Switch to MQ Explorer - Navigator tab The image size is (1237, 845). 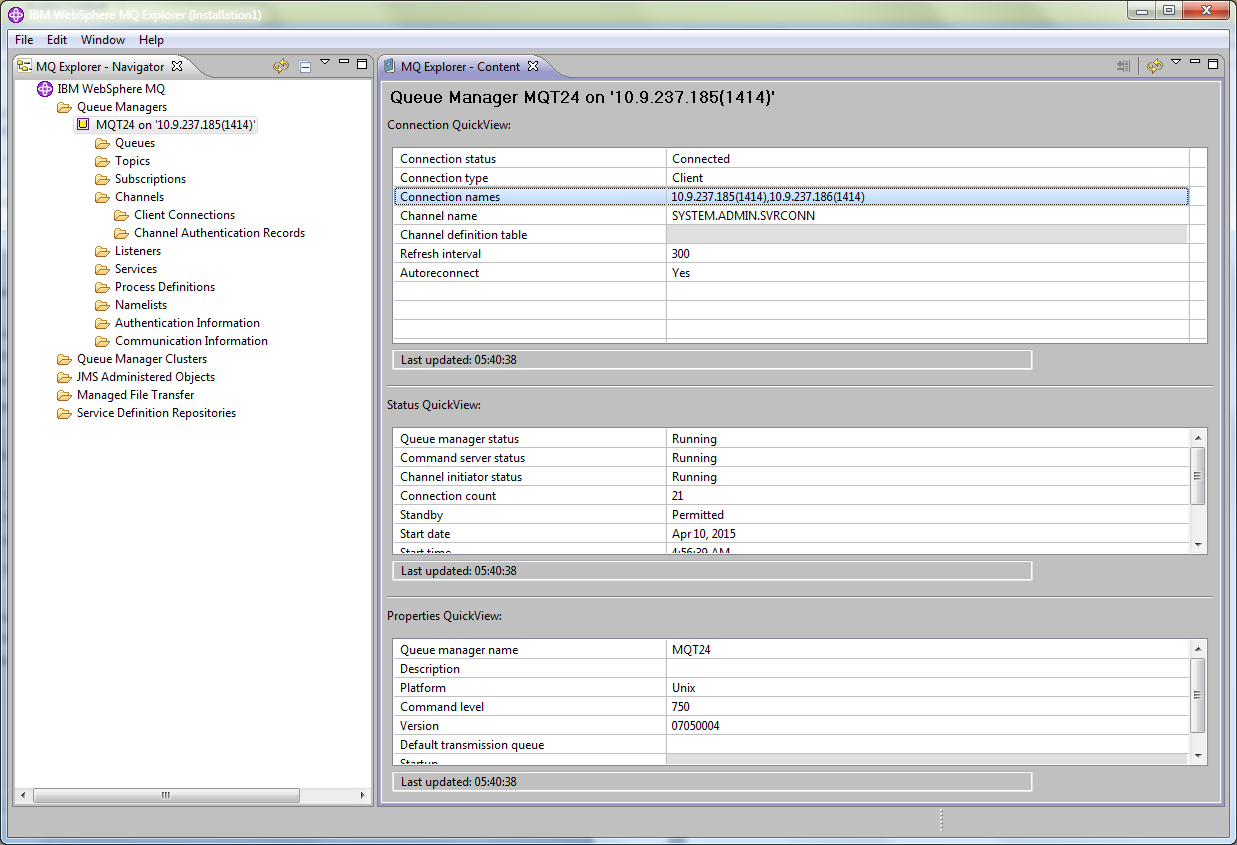pos(99,67)
